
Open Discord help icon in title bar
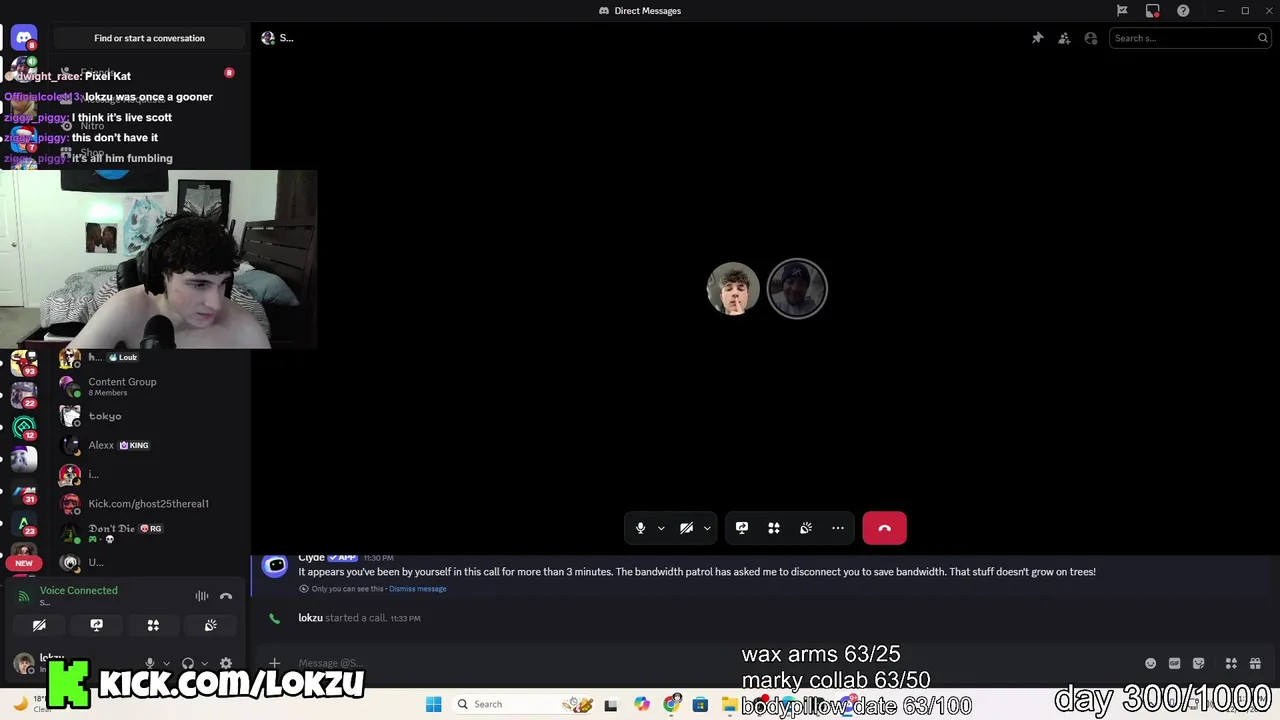[1183, 11]
